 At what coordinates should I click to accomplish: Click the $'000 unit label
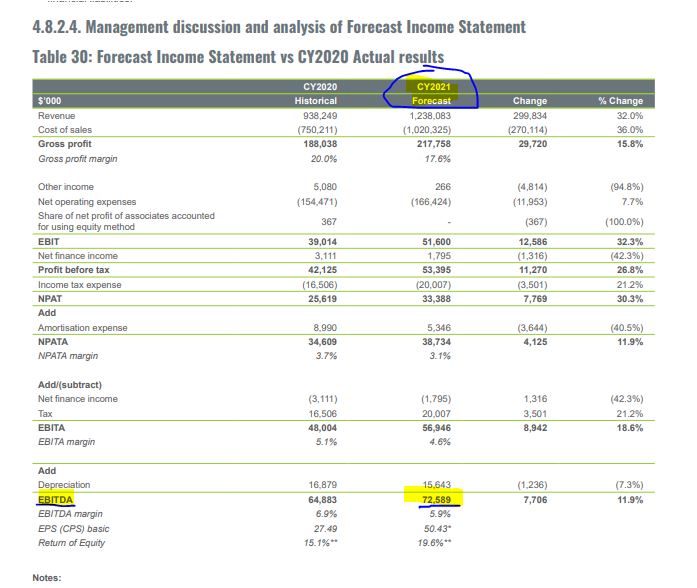click(x=49, y=101)
